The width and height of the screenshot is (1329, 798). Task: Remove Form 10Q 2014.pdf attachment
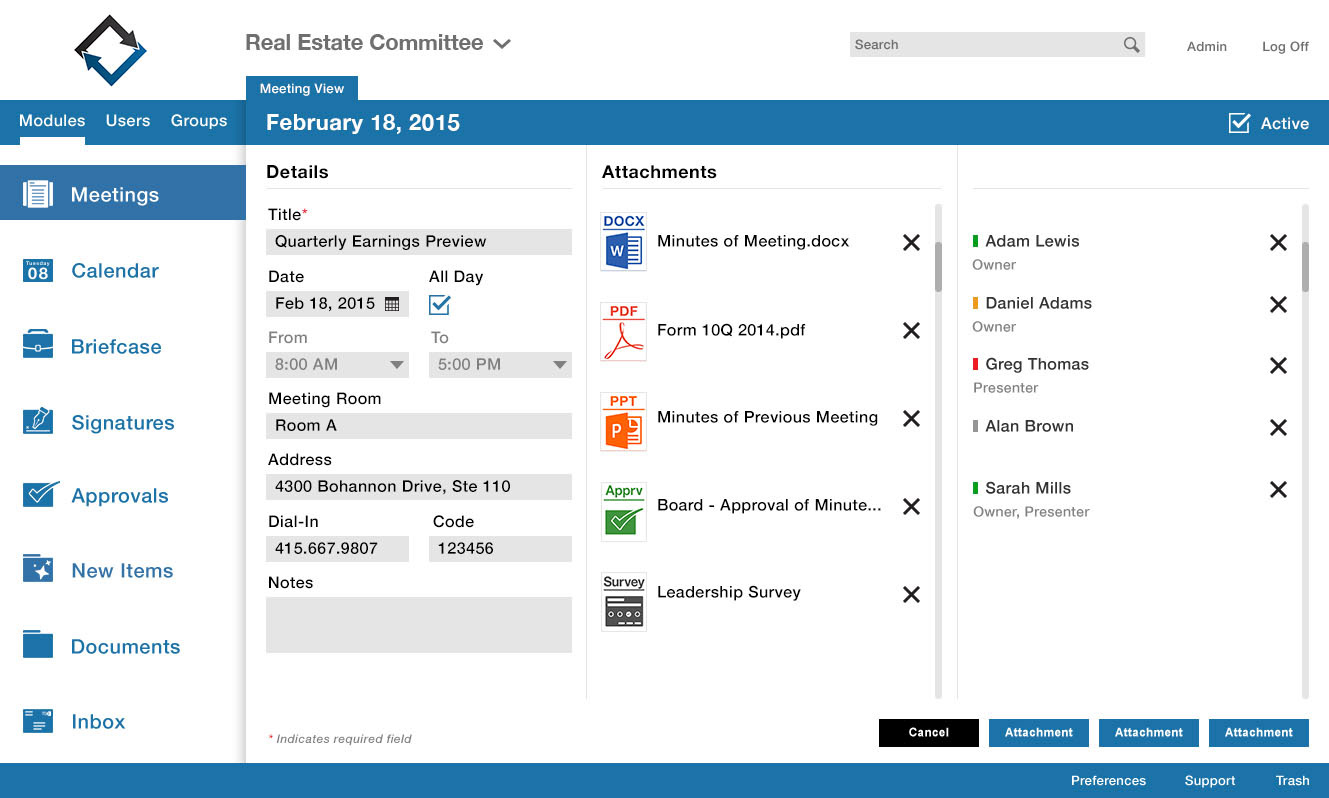point(911,330)
